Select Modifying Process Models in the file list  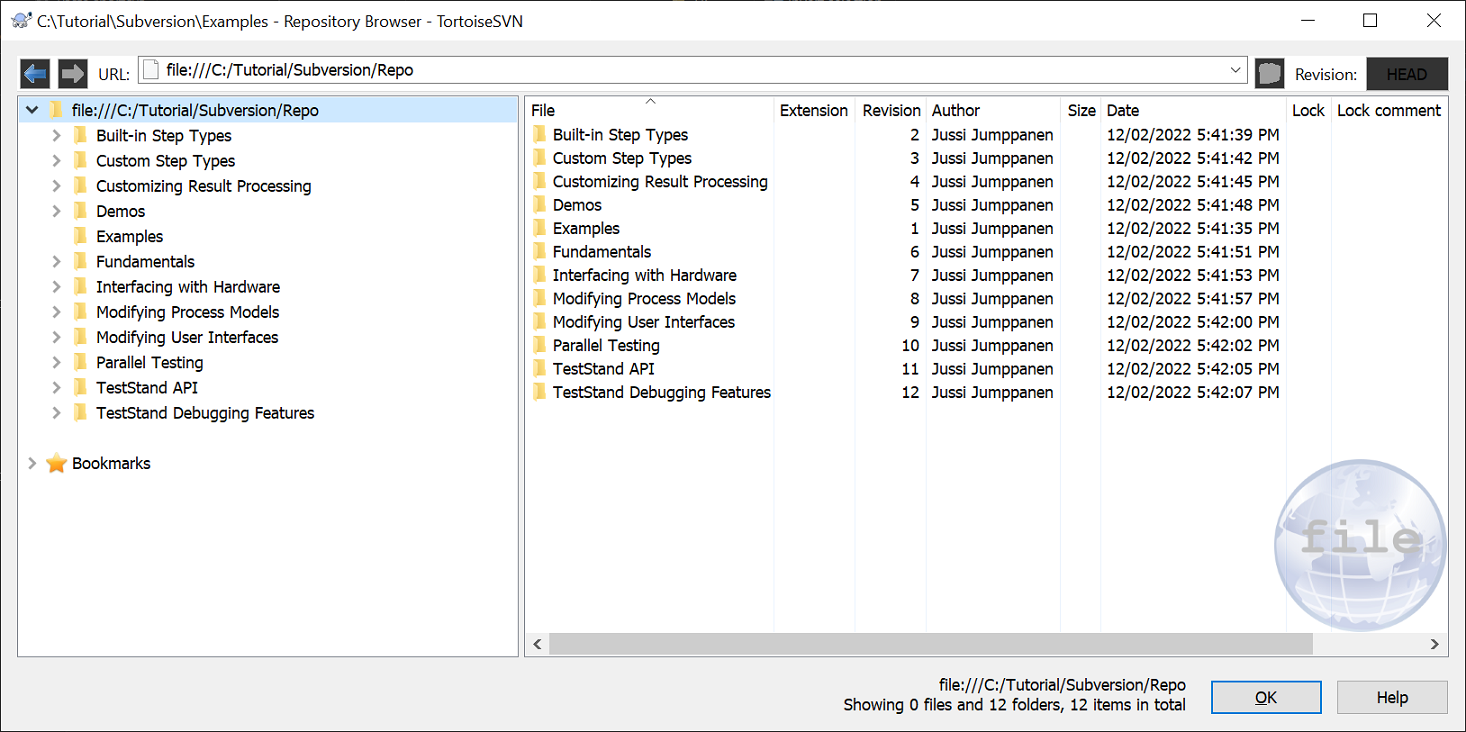point(644,298)
